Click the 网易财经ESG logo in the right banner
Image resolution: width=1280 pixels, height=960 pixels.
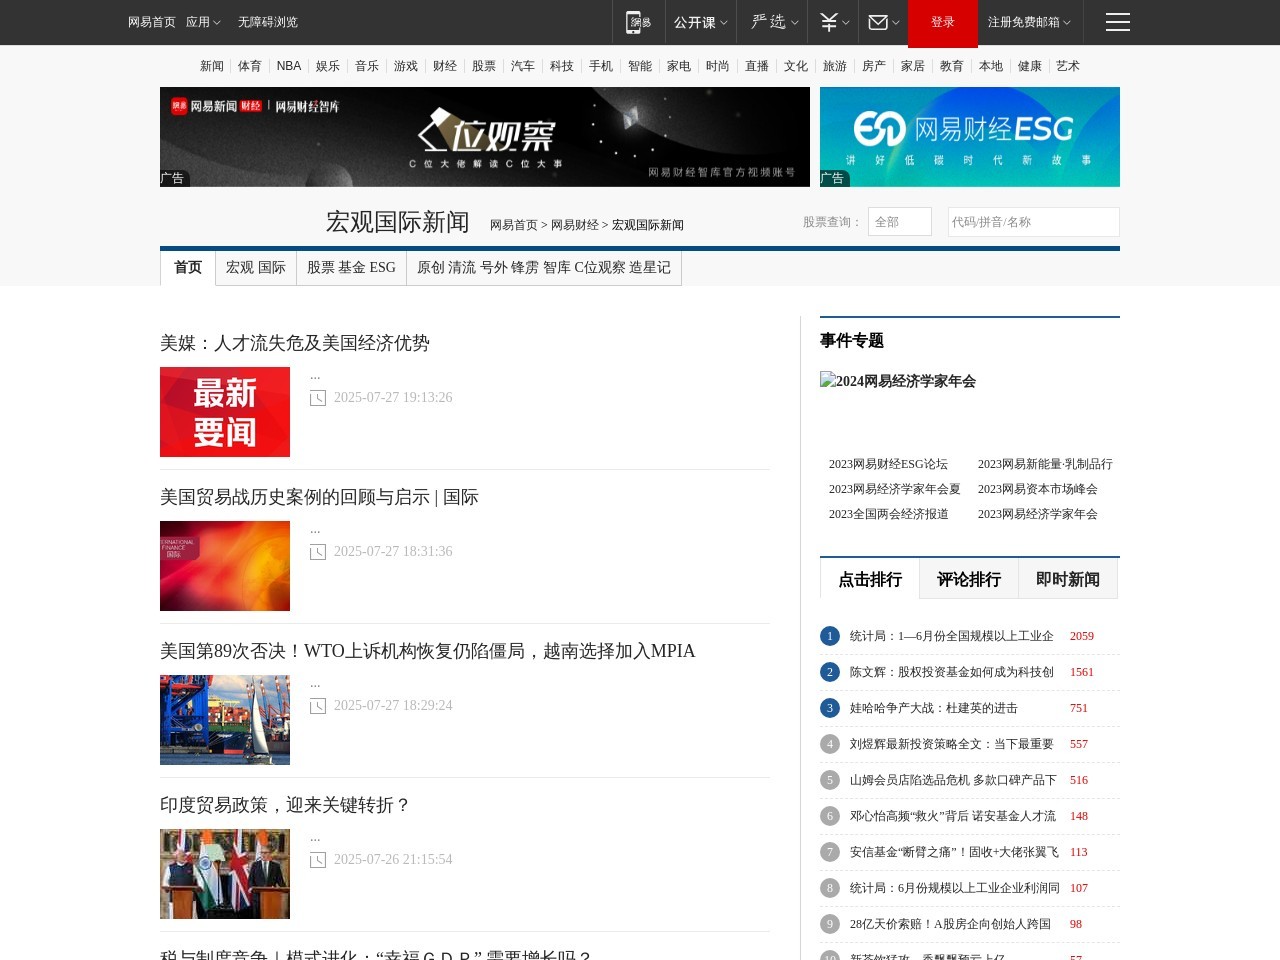point(969,129)
